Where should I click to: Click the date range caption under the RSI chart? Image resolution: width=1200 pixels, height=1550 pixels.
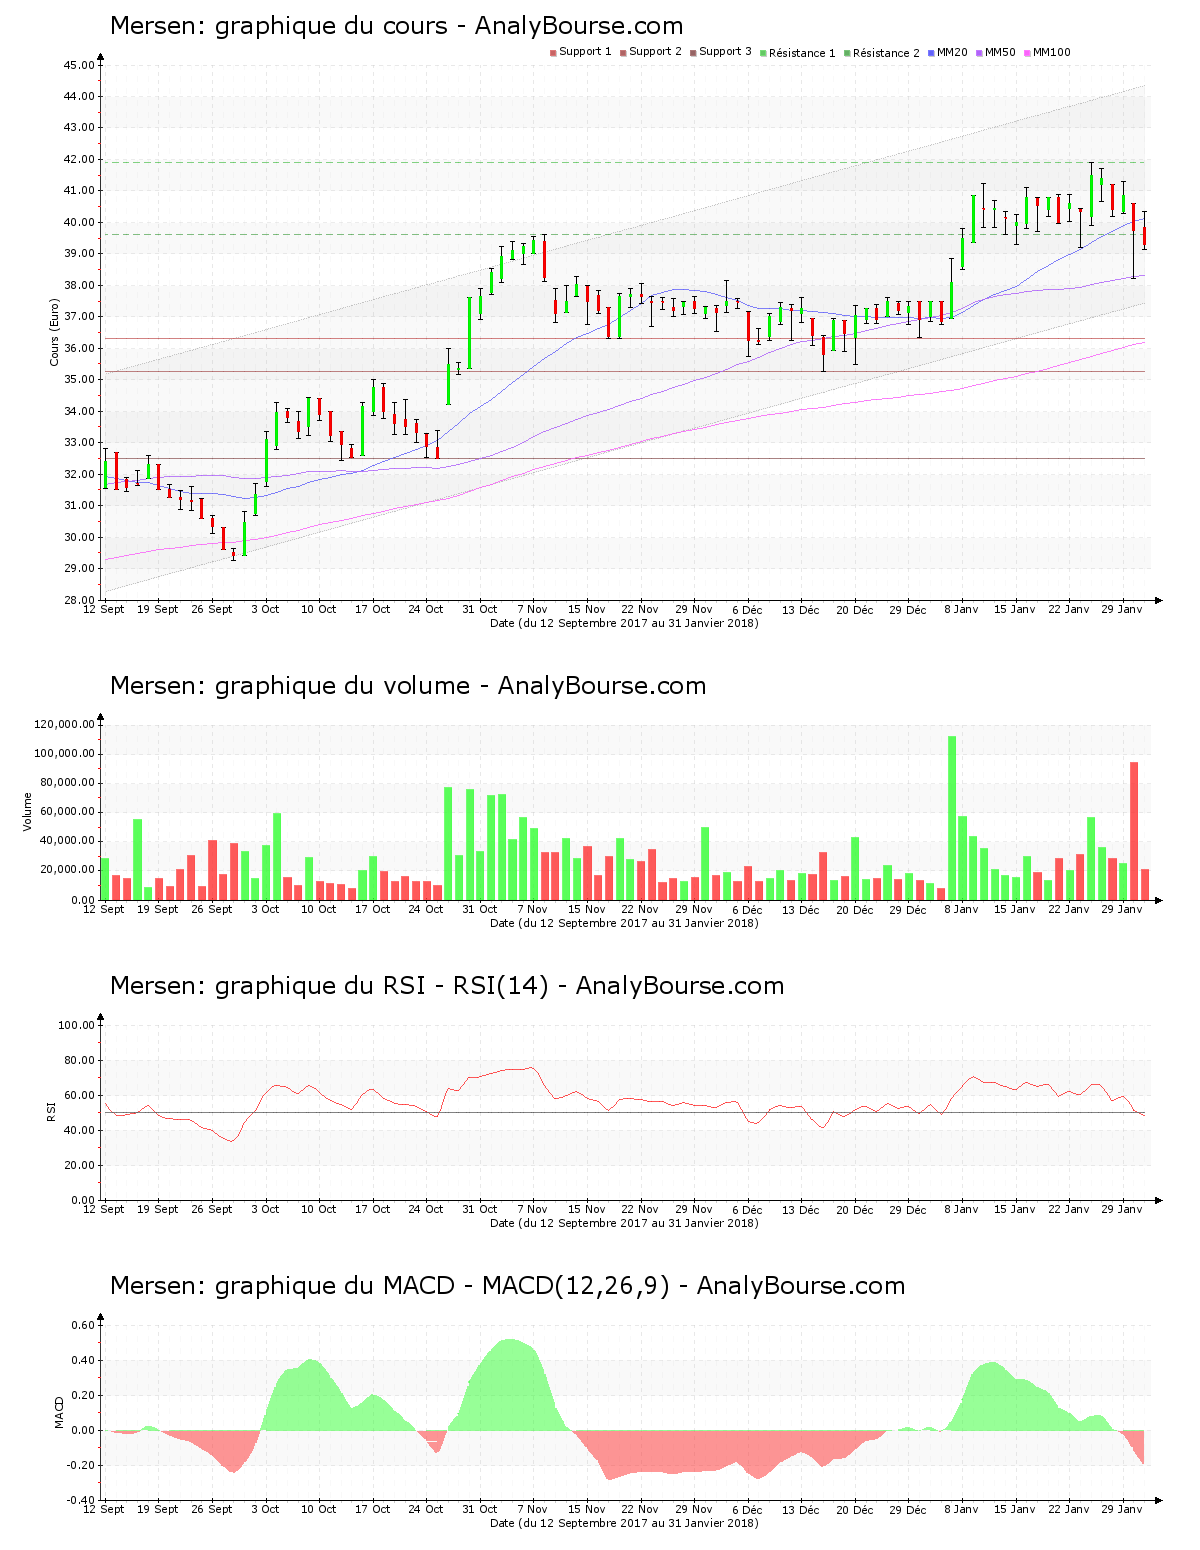624,1223
